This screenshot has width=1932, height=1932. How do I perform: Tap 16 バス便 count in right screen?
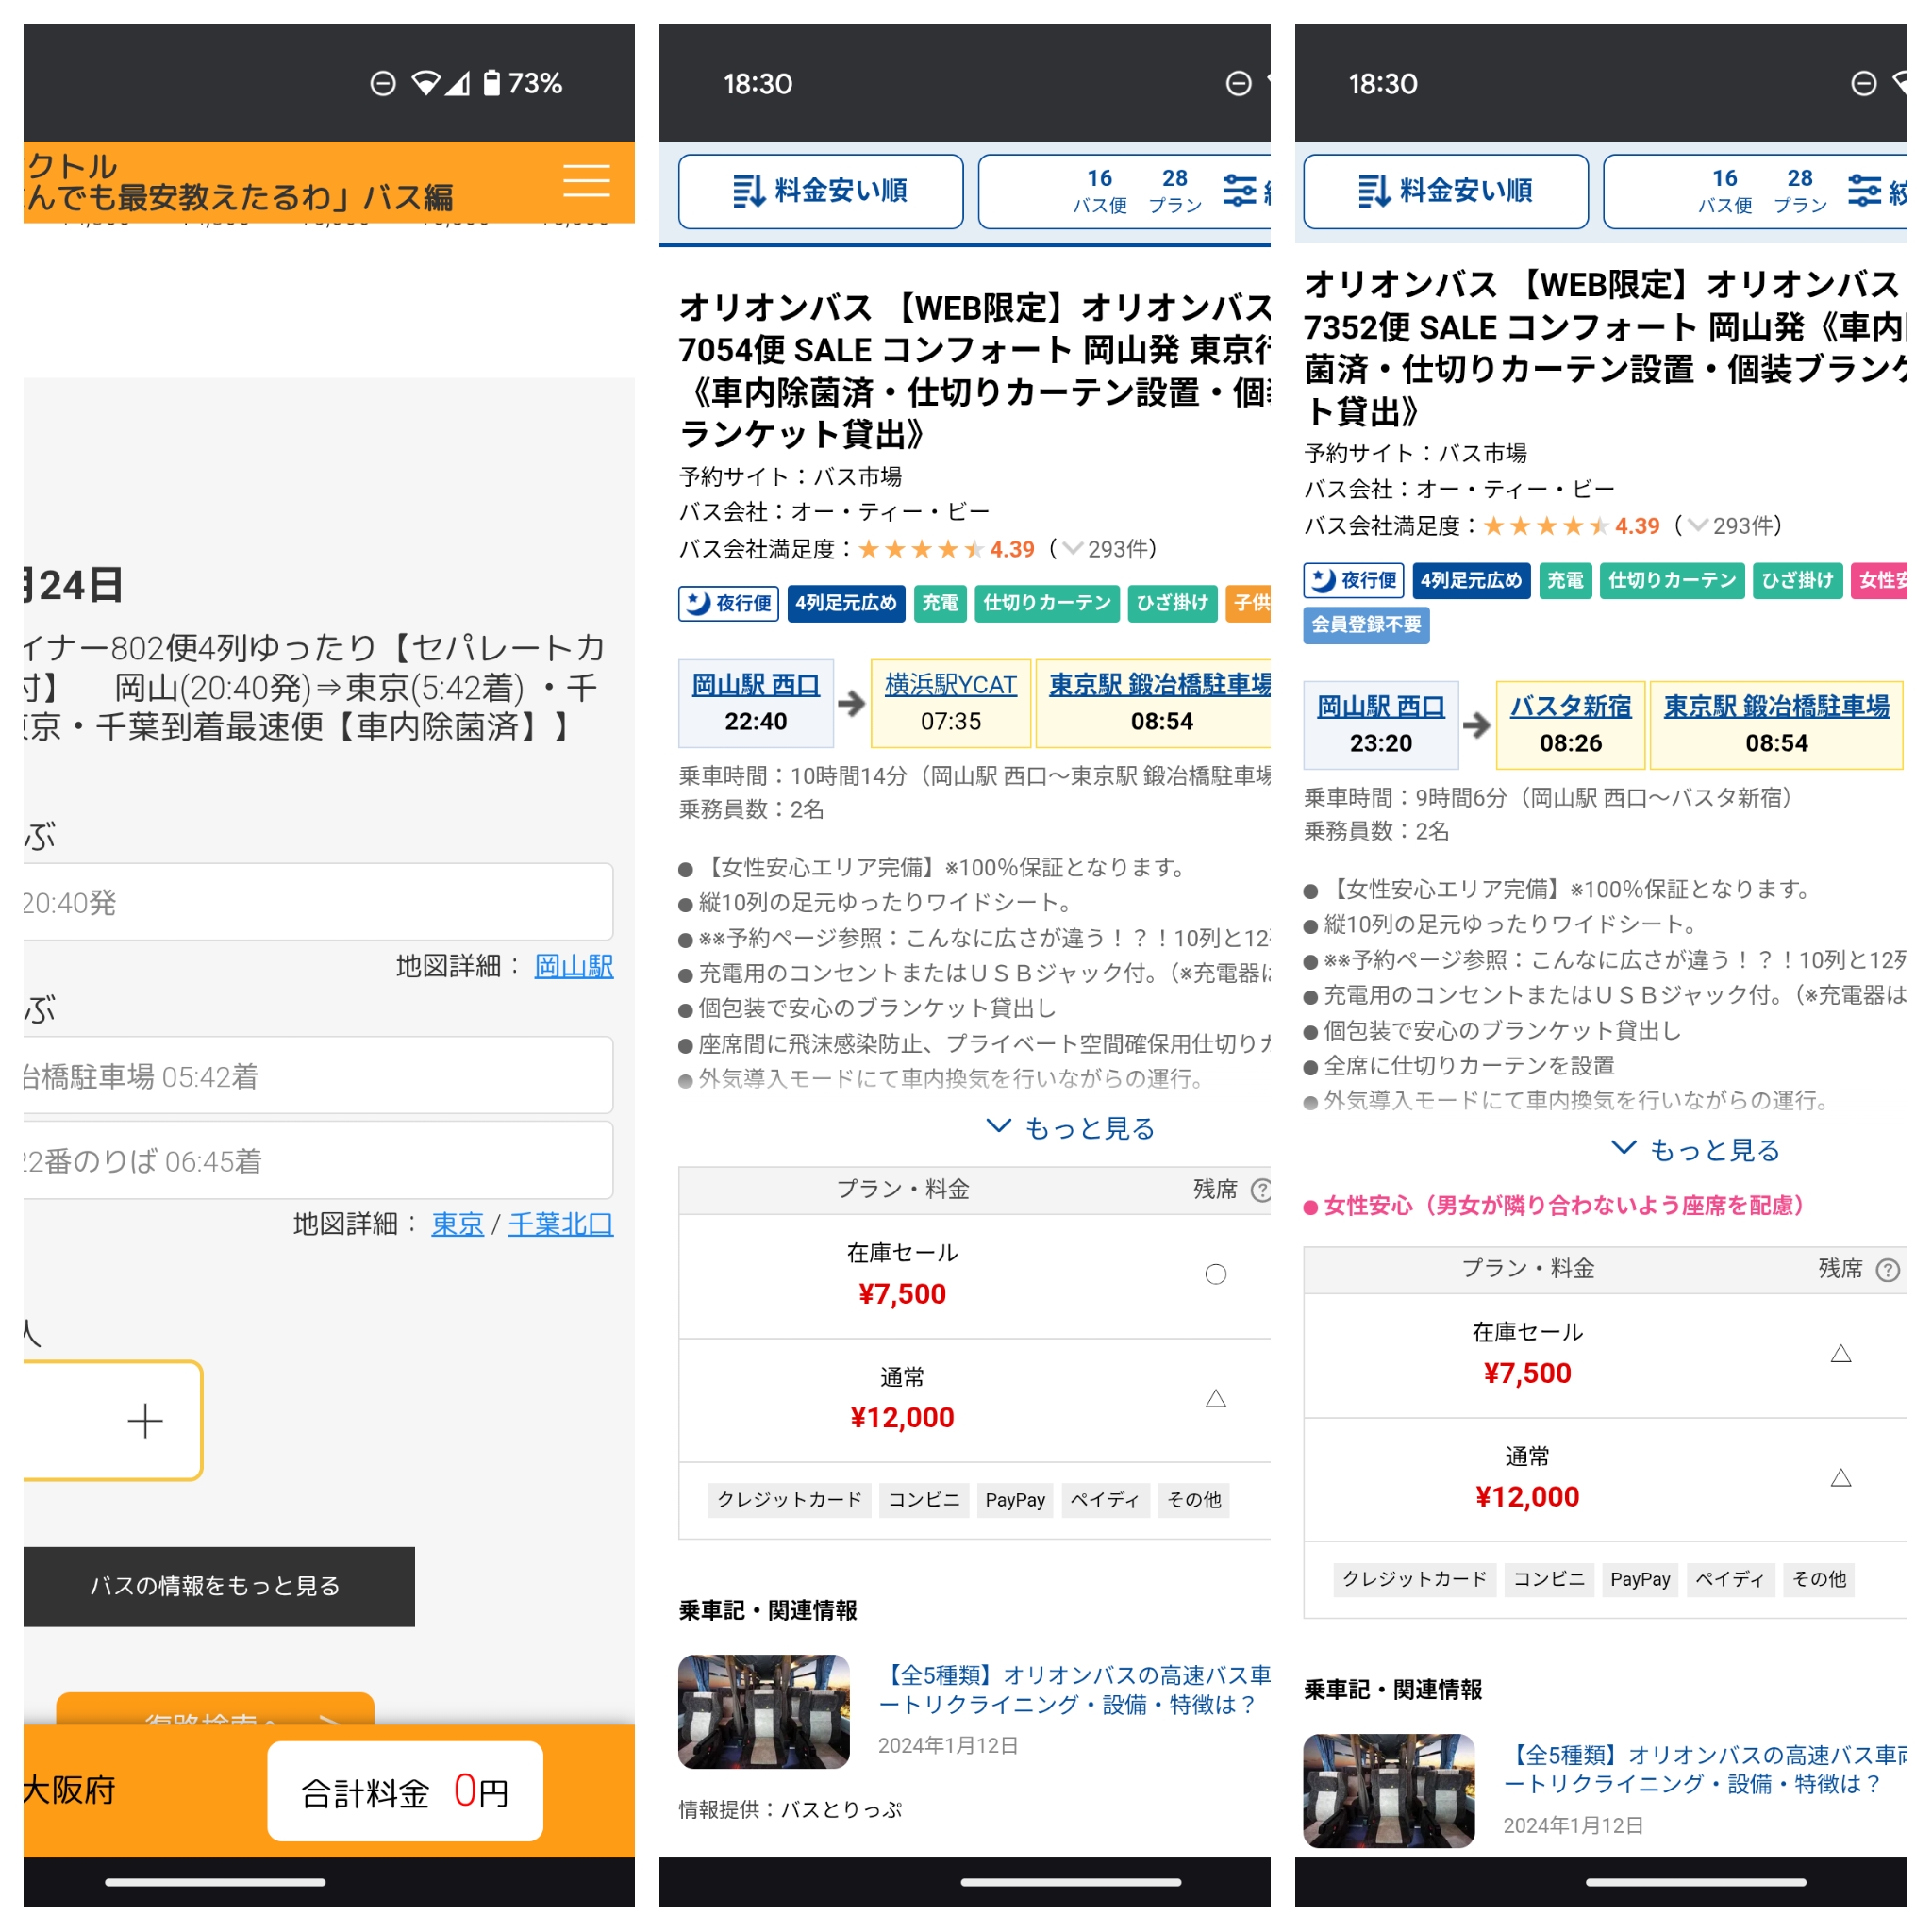pos(1725,191)
